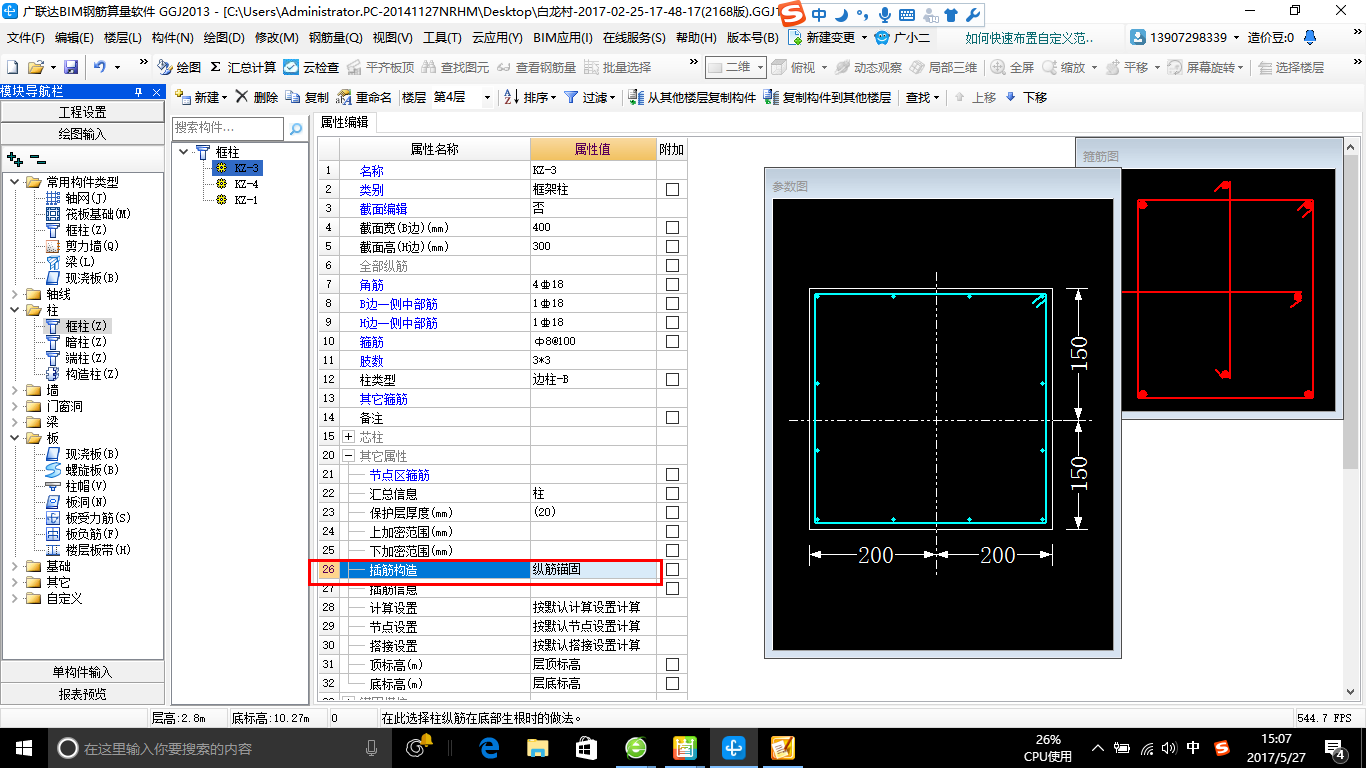The width and height of the screenshot is (1366, 768).
Task: Open the 查找 dropdown
Action: pos(921,97)
